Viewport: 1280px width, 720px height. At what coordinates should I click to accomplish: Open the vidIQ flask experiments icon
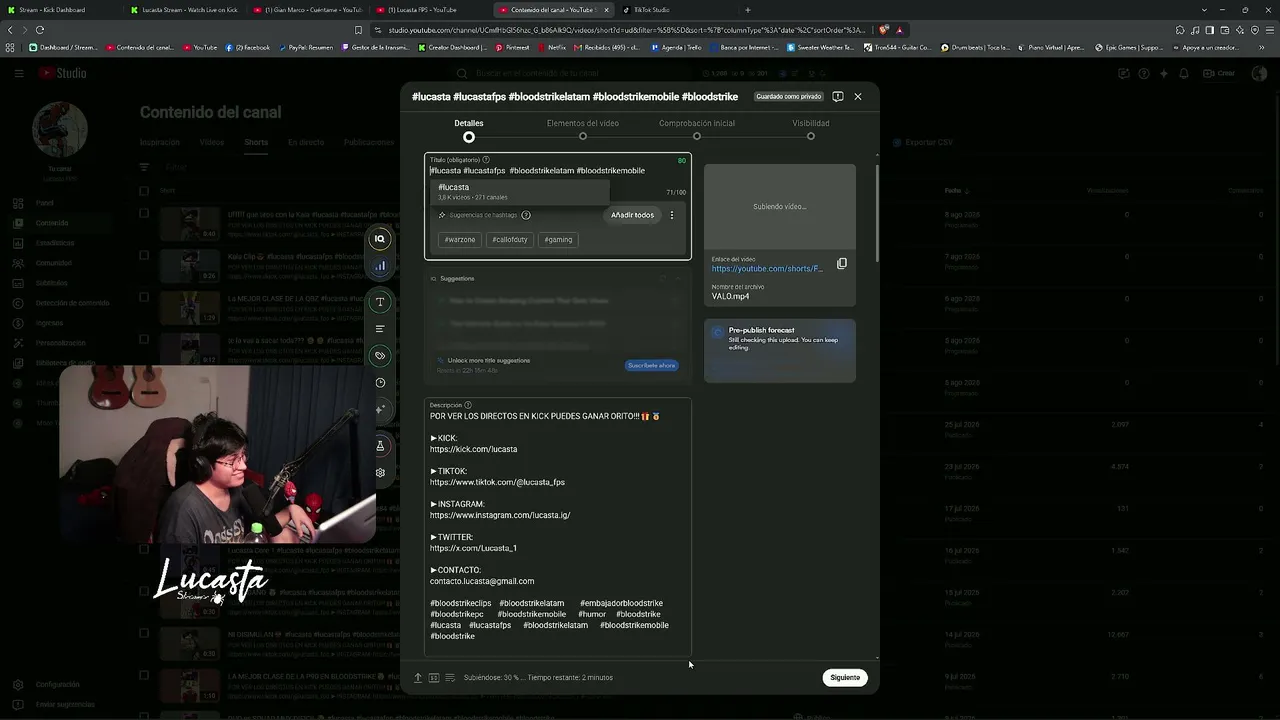point(380,446)
